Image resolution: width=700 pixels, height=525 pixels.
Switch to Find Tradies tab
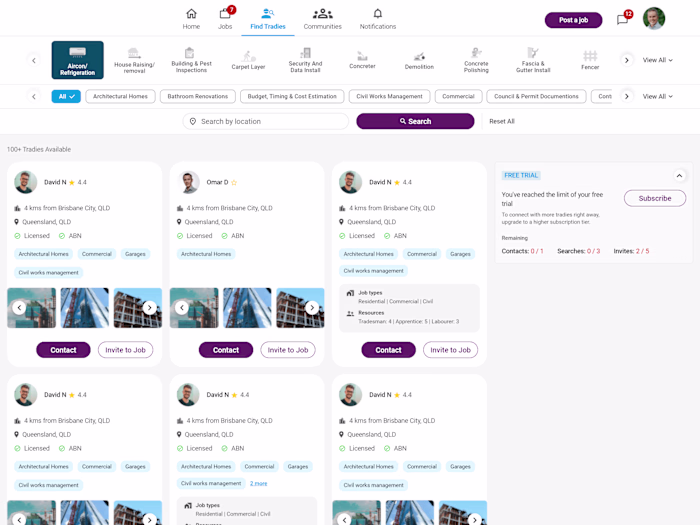(267, 19)
